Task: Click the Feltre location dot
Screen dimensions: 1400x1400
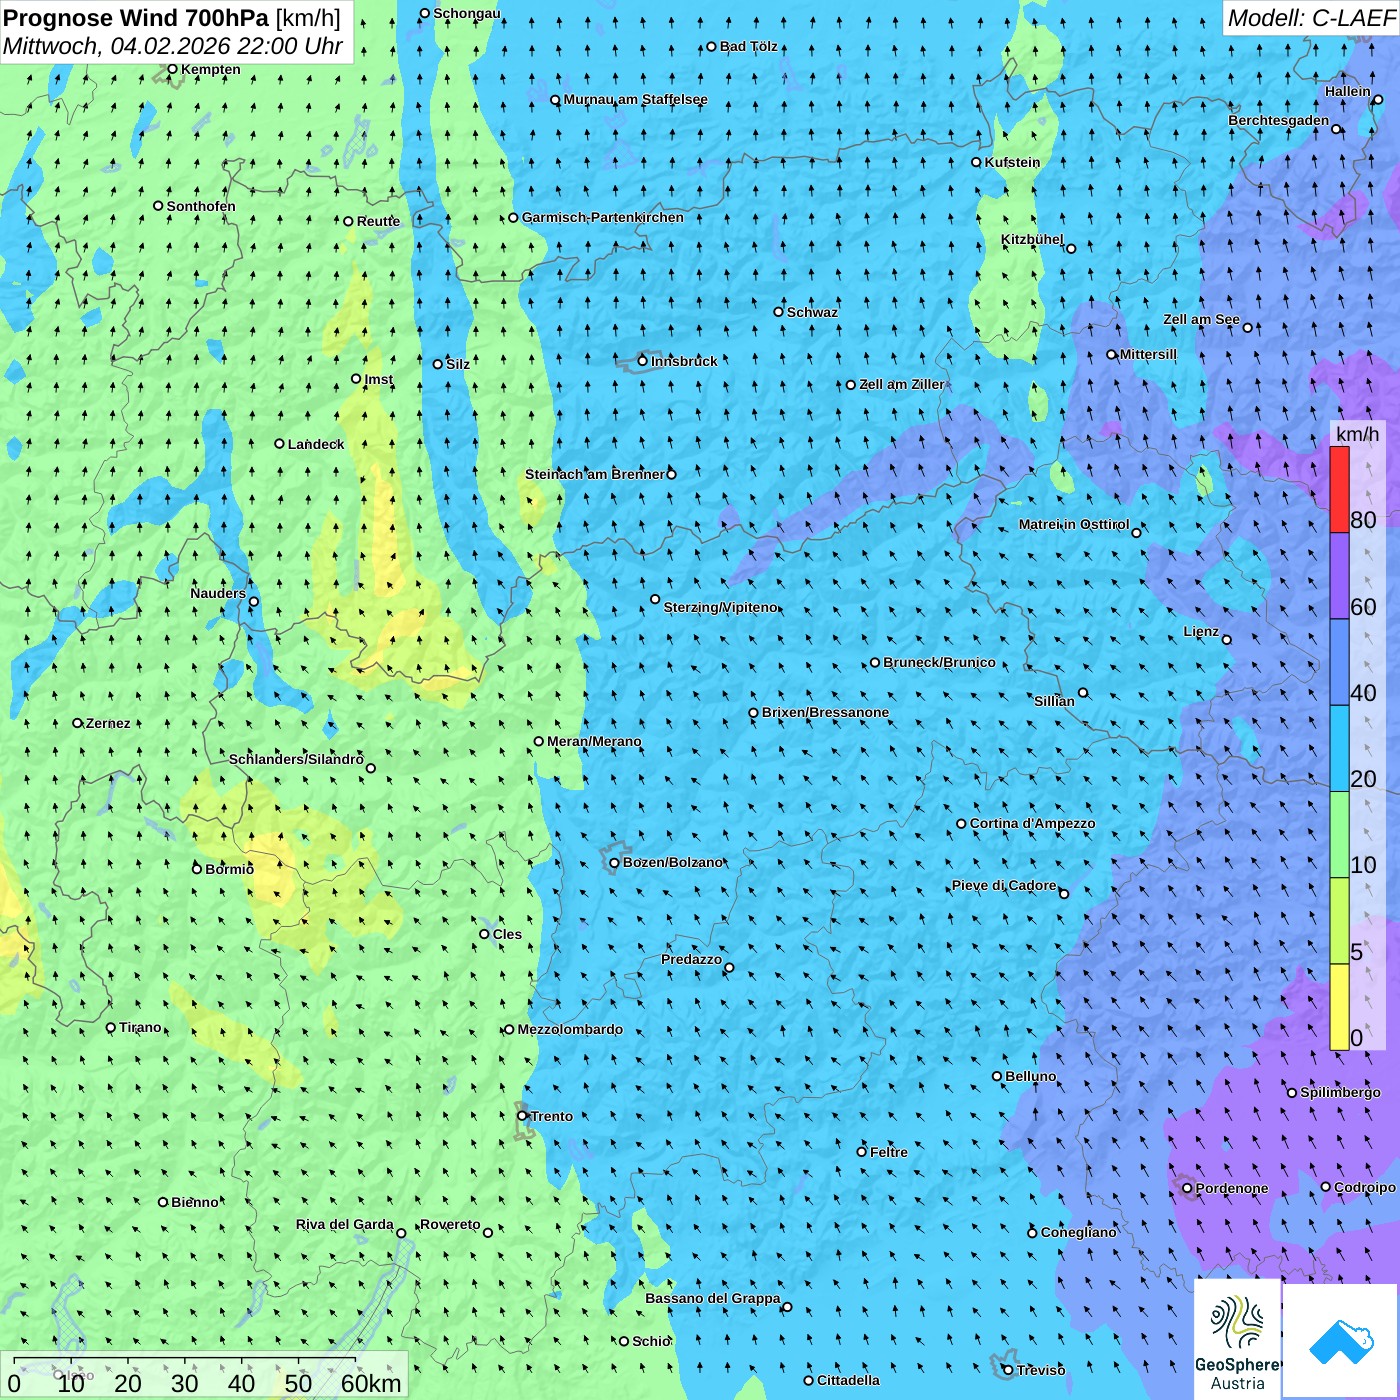Action: coord(861,1152)
